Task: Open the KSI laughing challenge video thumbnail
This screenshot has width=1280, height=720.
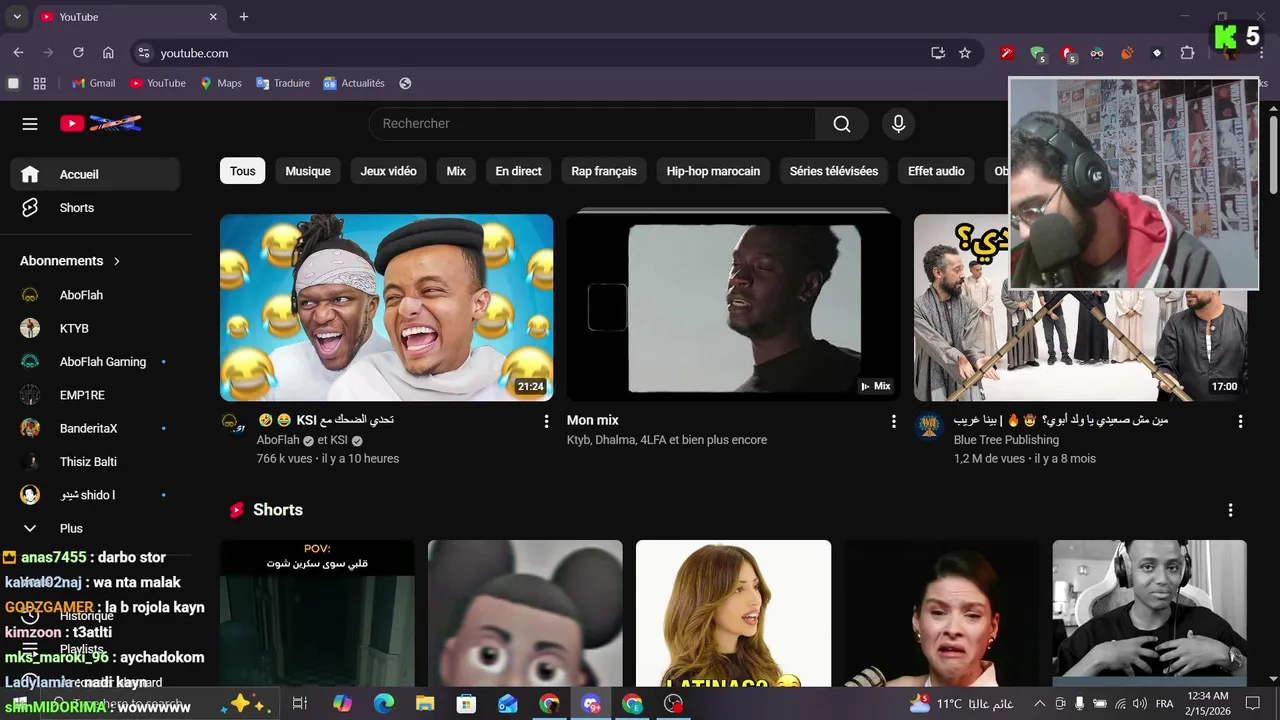Action: pyautogui.click(x=386, y=307)
